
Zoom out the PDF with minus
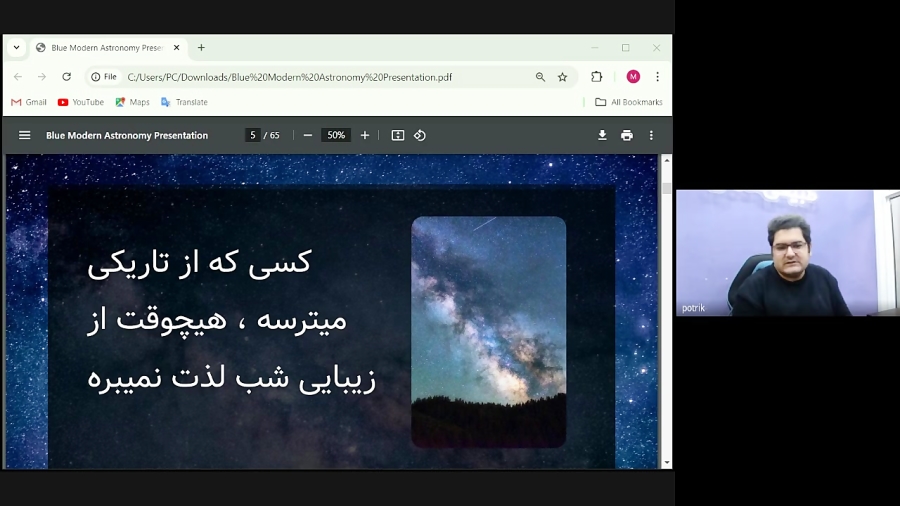tap(308, 135)
